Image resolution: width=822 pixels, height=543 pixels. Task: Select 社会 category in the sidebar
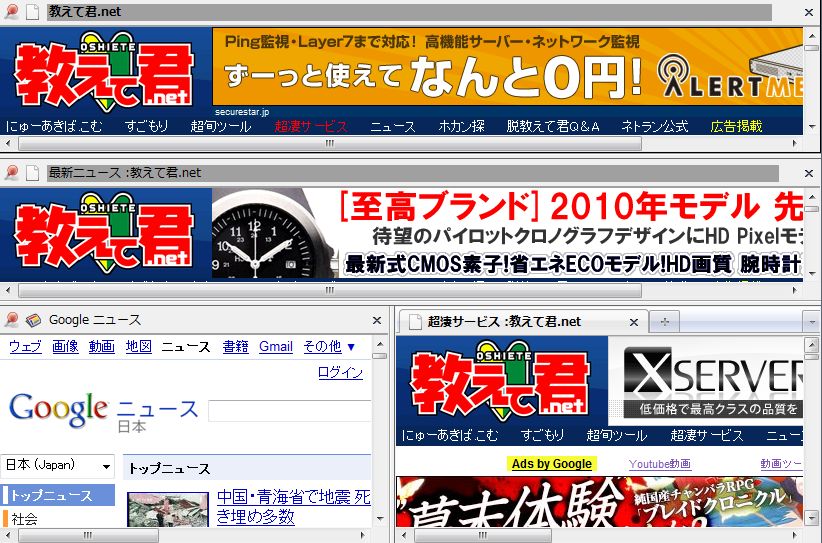coord(24,519)
